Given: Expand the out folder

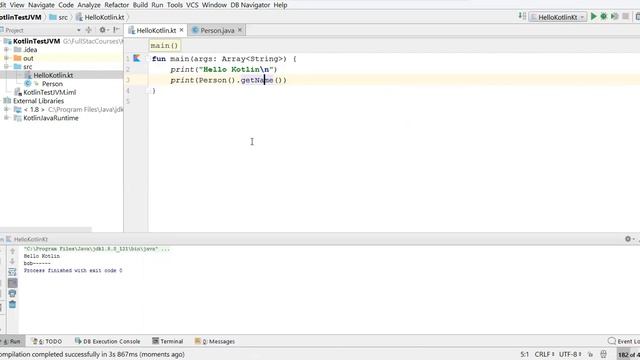Looking at the screenshot, I should pos(6,58).
